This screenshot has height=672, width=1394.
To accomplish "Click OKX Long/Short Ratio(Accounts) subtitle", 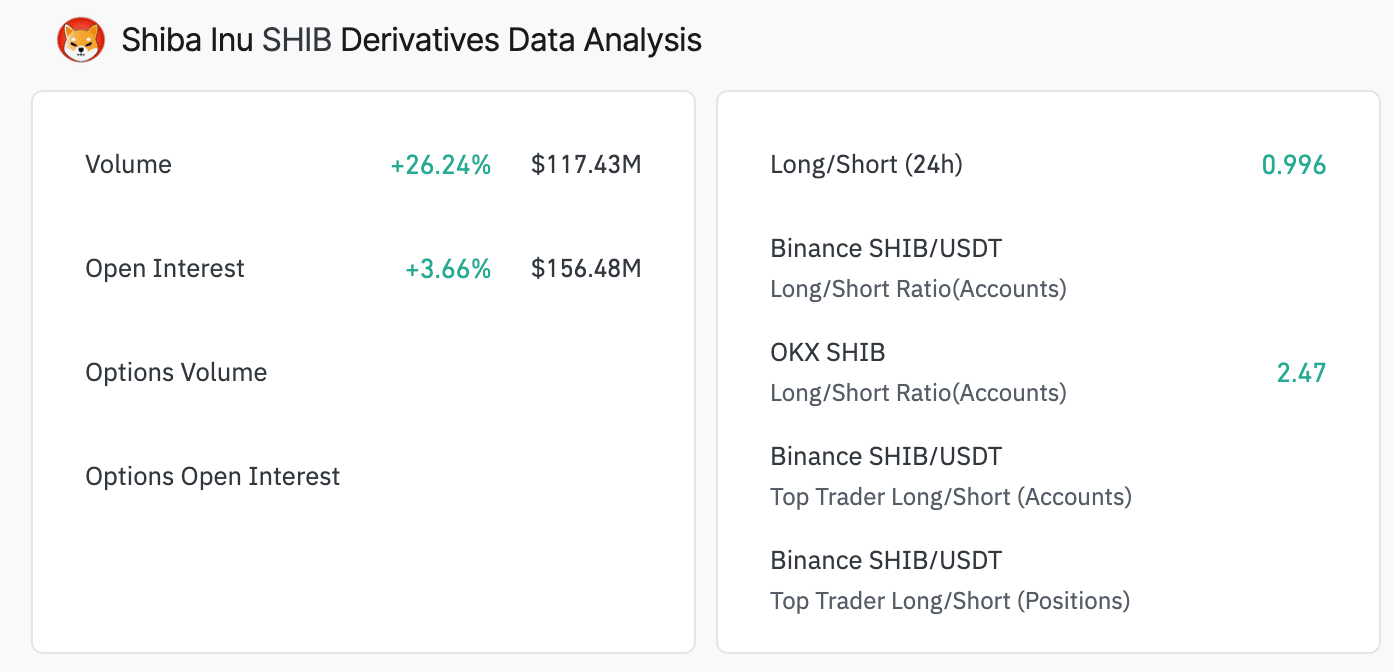I will (x=917, y=393).
